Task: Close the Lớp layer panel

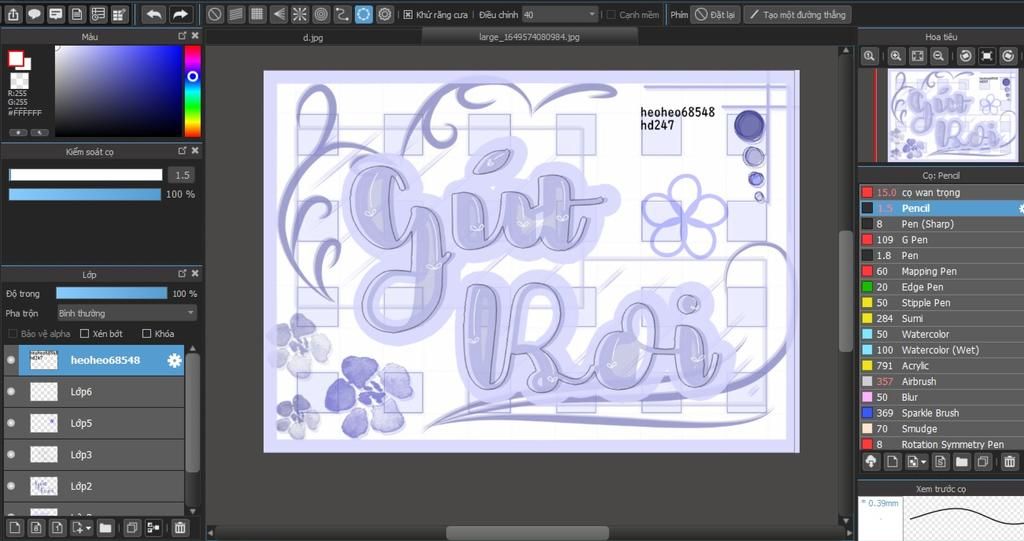Action: coord(195,274)
